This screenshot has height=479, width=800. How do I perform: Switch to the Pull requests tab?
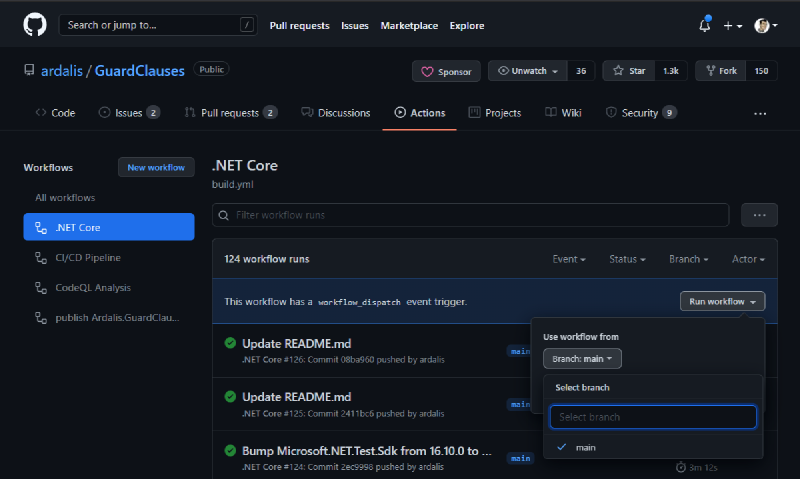[231, 113]
